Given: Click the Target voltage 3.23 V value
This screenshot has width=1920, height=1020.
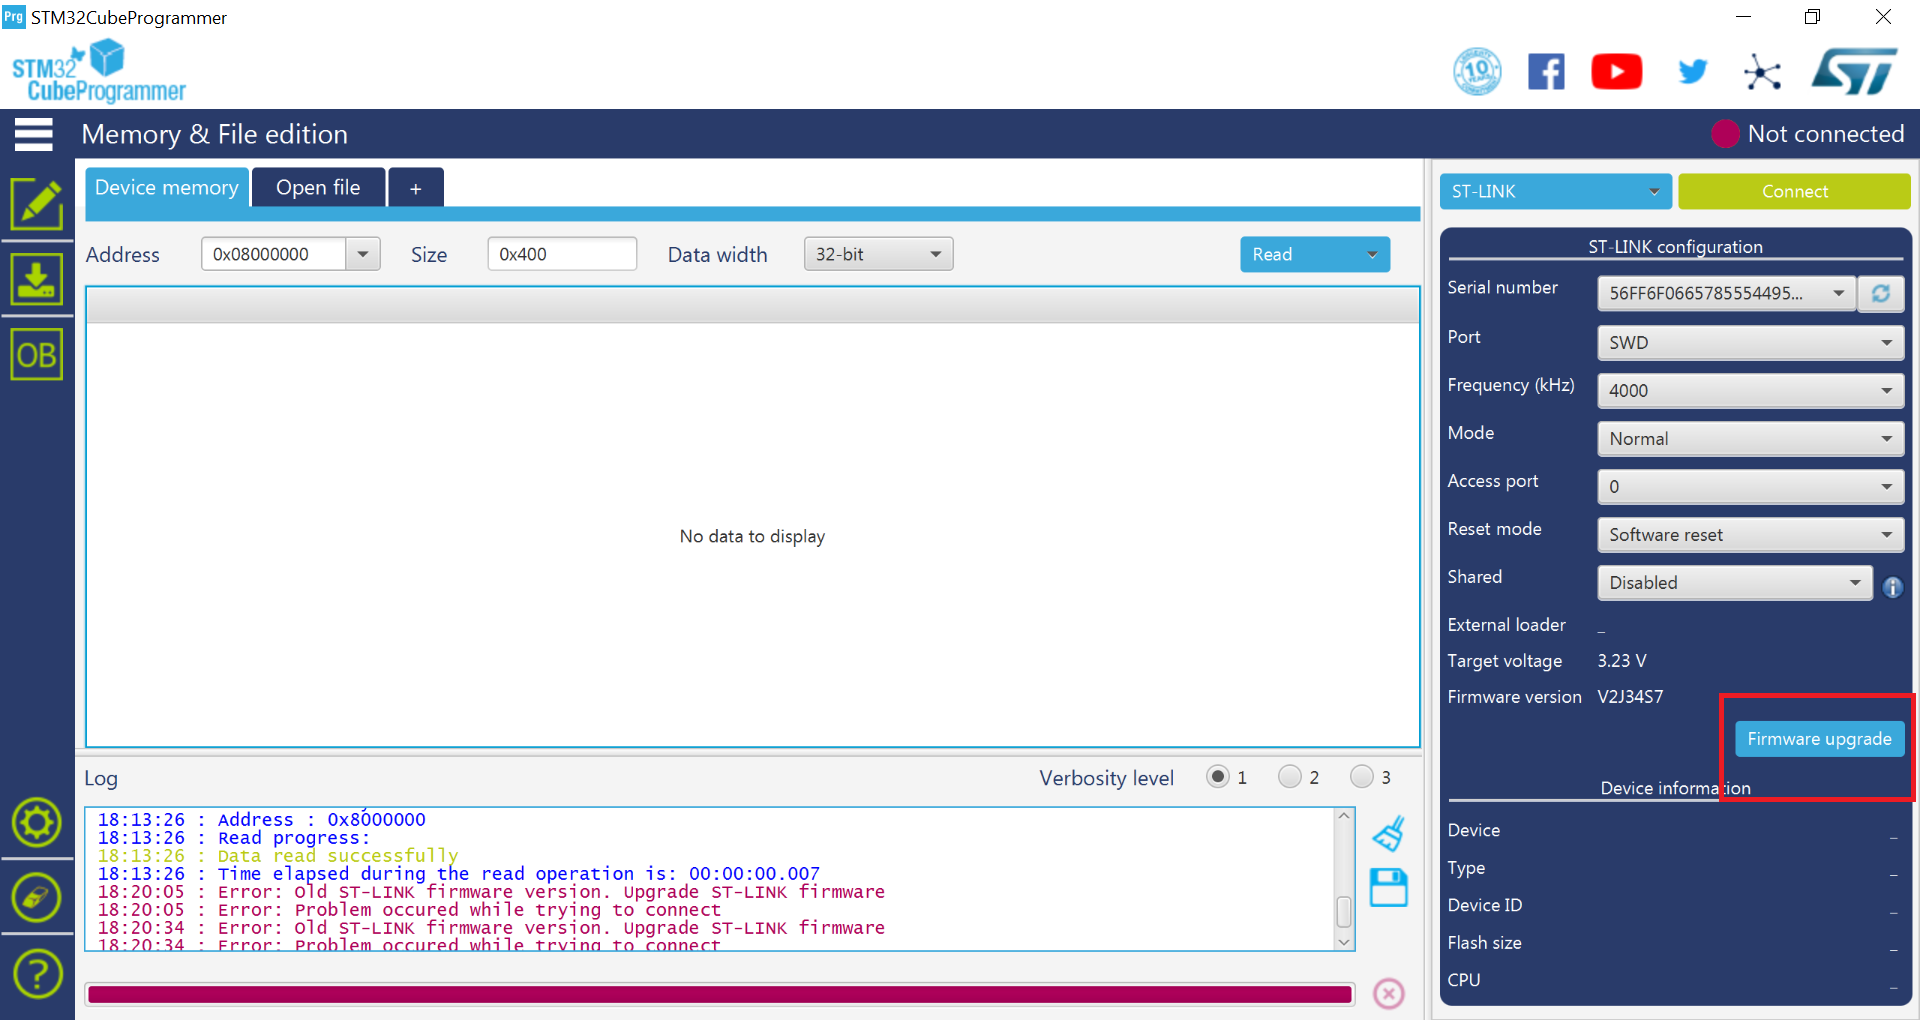Looking at the screenshot, I should [1621, 661].
